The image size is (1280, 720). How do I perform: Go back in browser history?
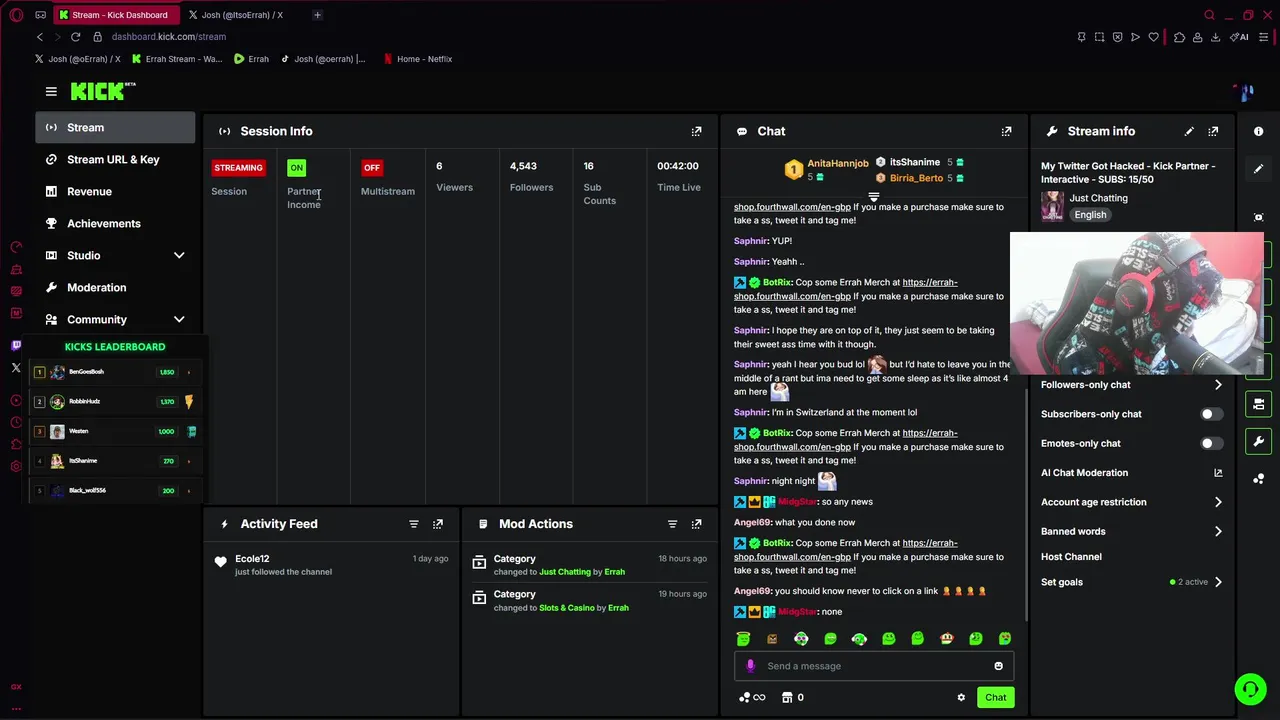pyautogui.click(x=40, y=37)
